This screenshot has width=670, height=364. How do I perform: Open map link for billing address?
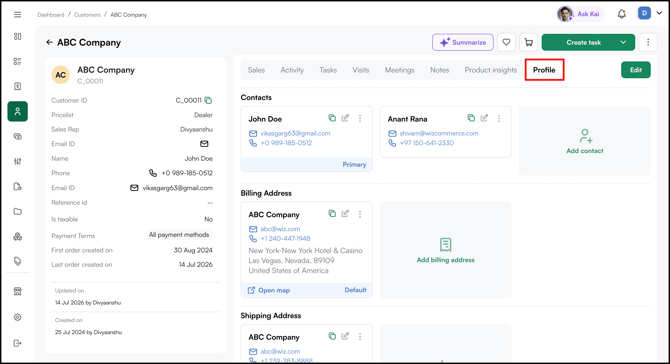point(269,290)
